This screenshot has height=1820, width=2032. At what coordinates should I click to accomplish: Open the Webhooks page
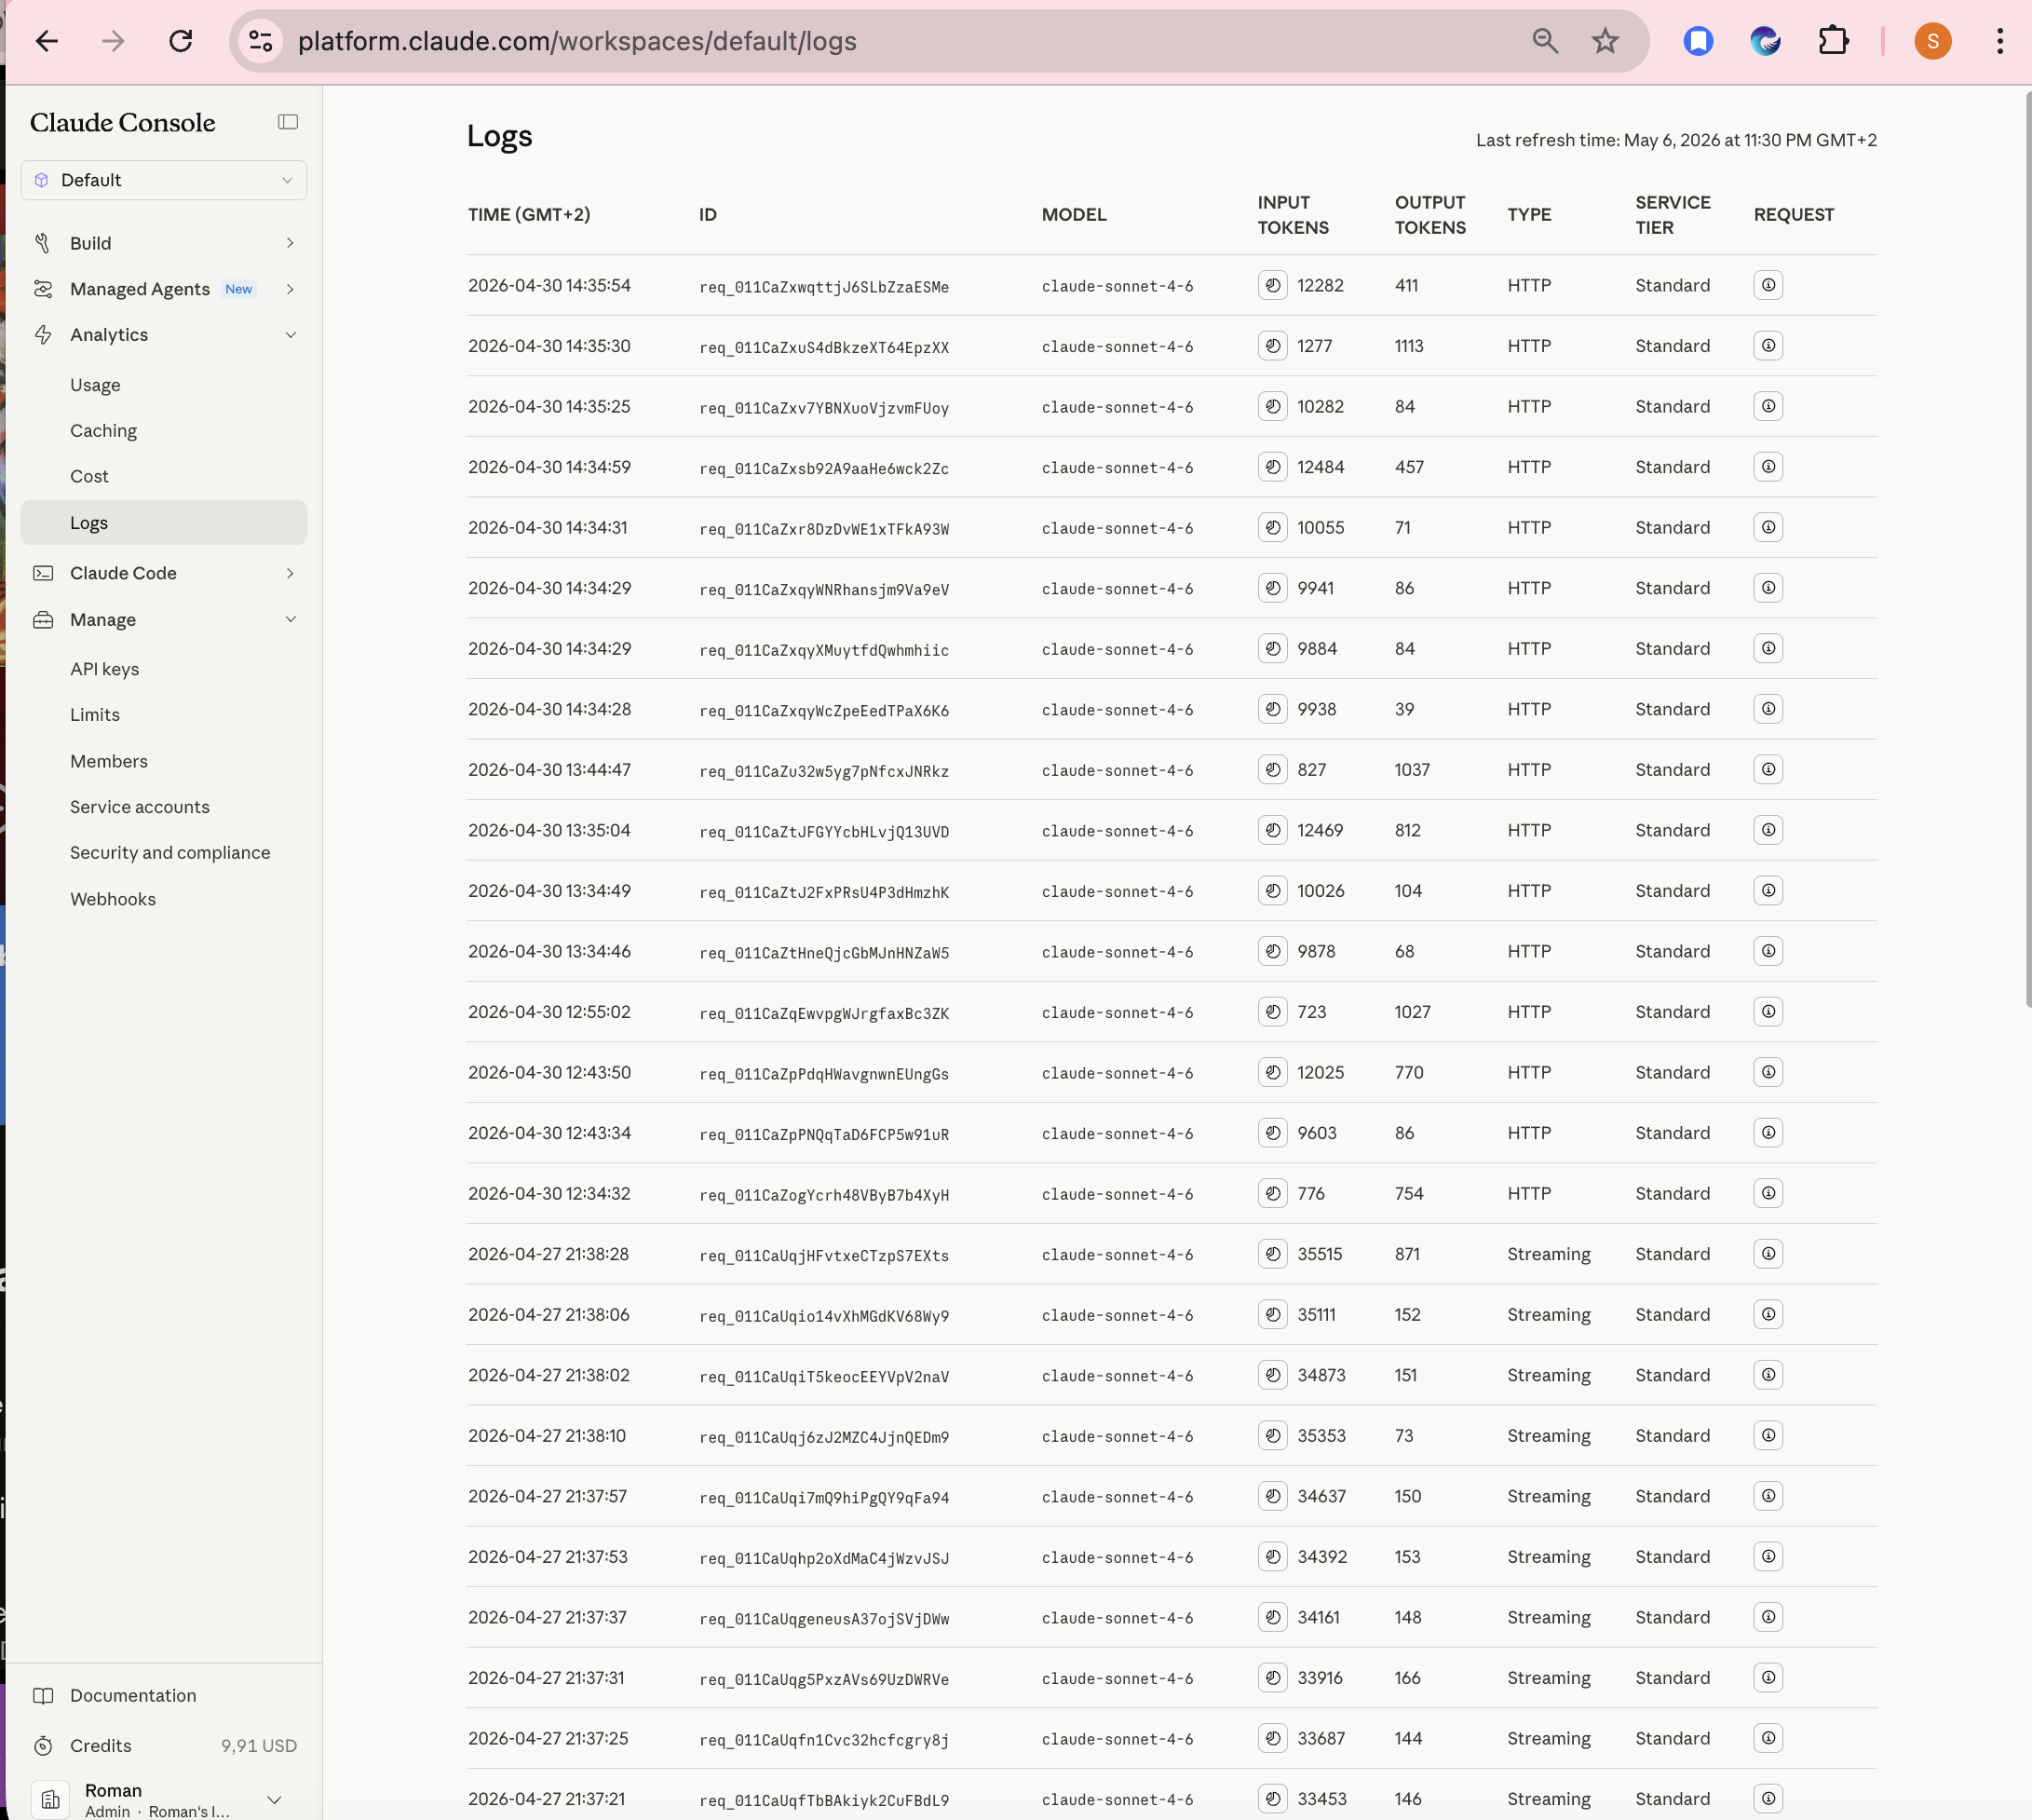[x=113, y=899]
